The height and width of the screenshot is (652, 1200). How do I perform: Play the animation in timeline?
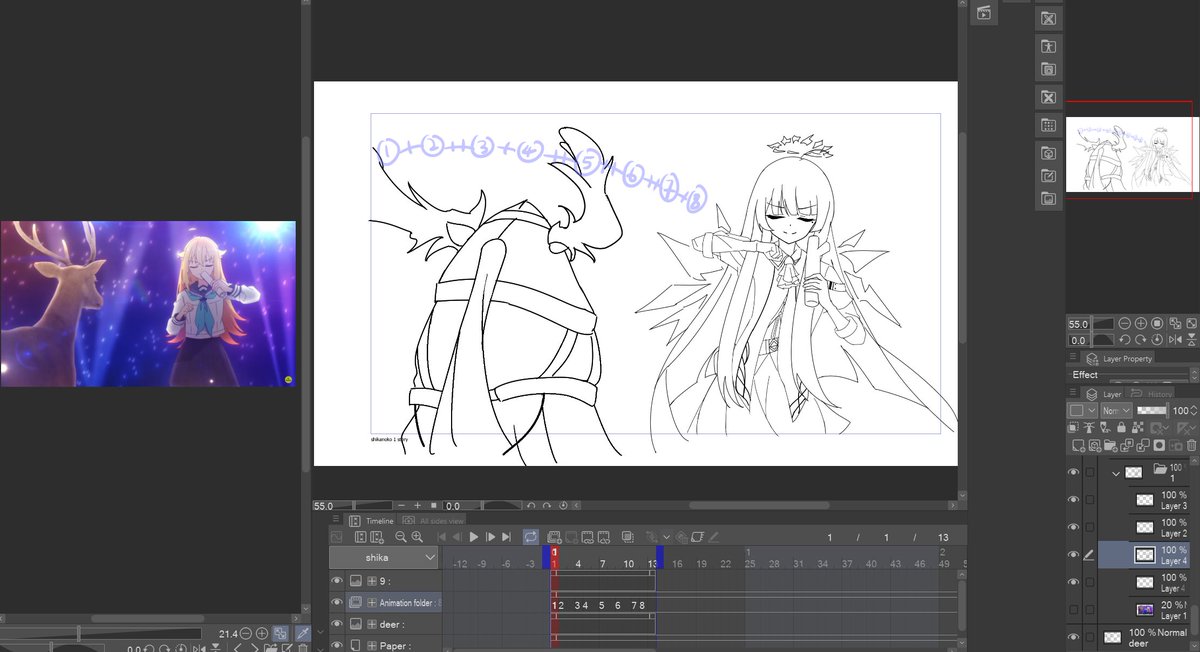[474, 537]
